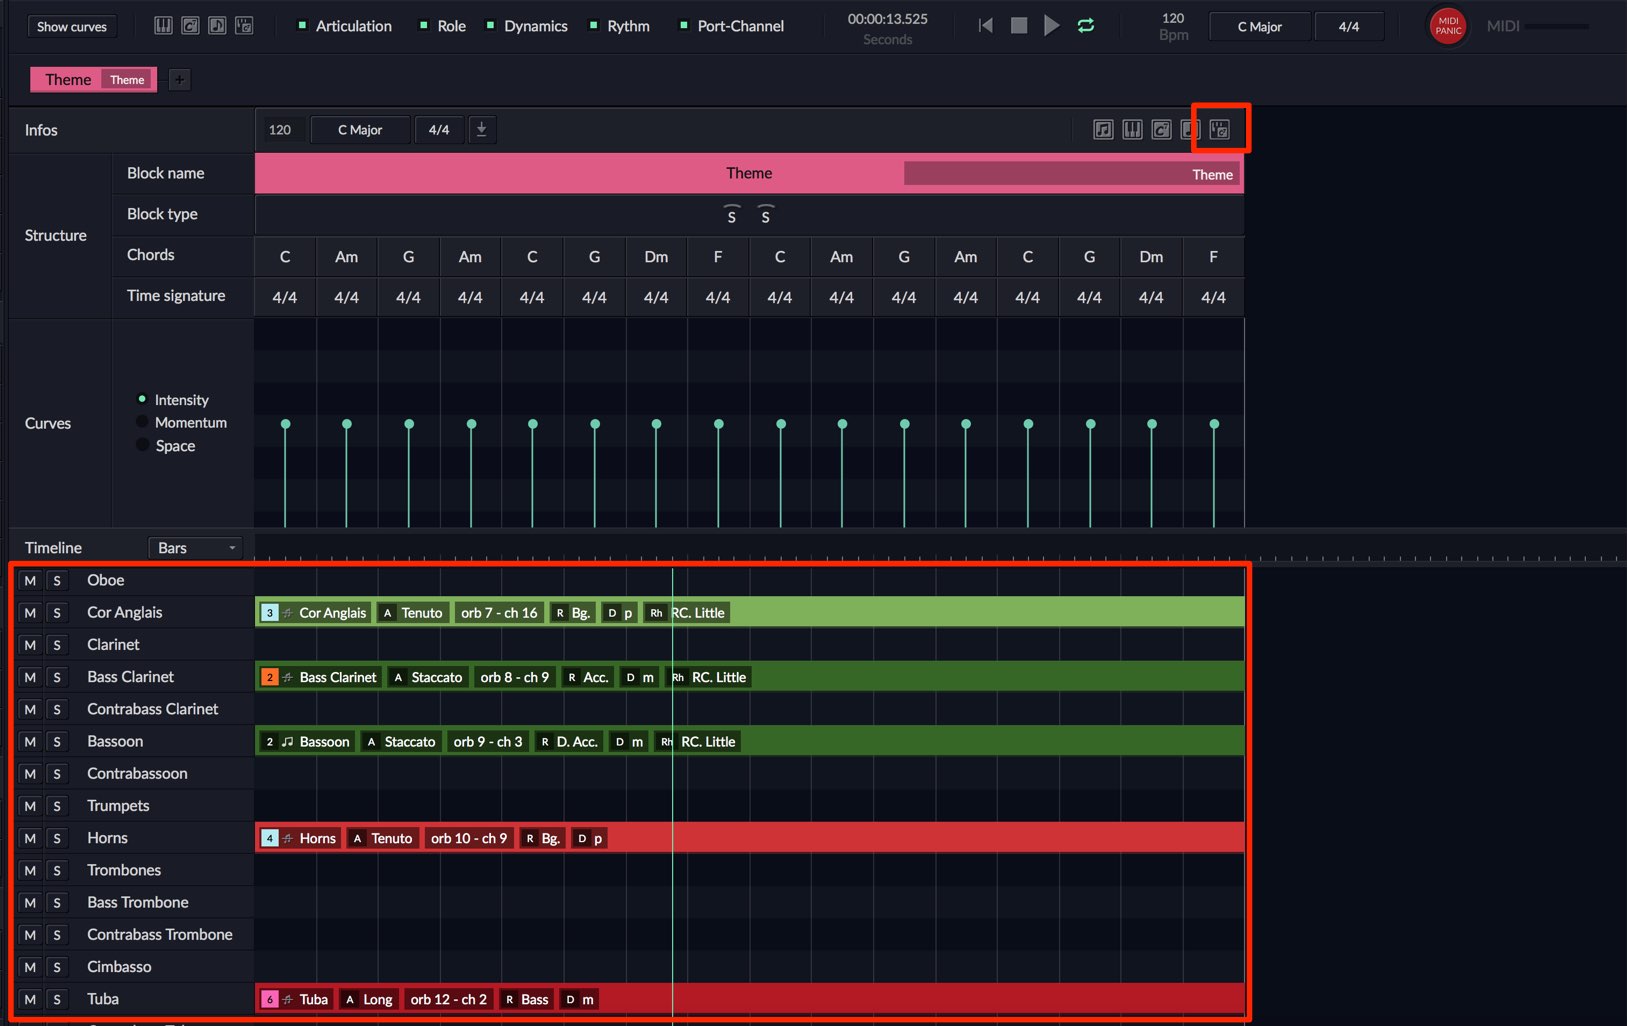Open the D. Acc. role tag on Bassoon clip
Screen dimensions: 1628x1026
[x=569, y=742]
